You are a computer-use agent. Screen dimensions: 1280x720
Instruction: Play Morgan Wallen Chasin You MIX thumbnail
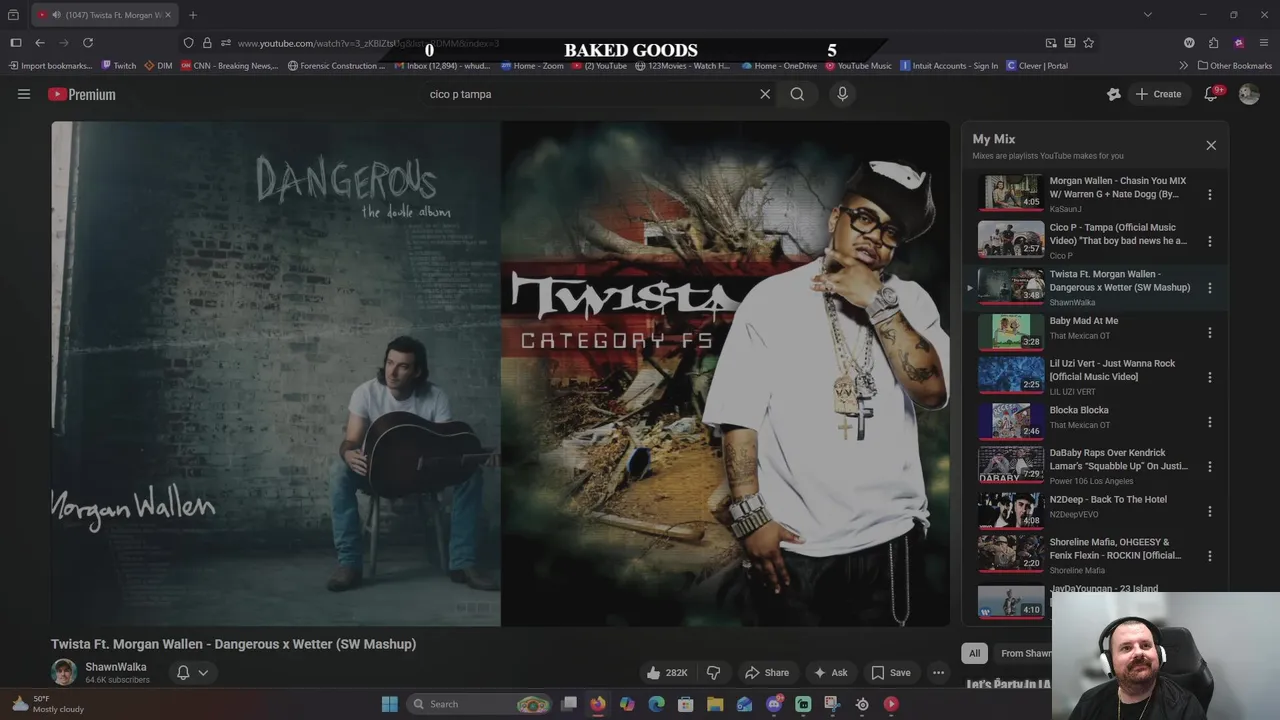coord(1010,194)
